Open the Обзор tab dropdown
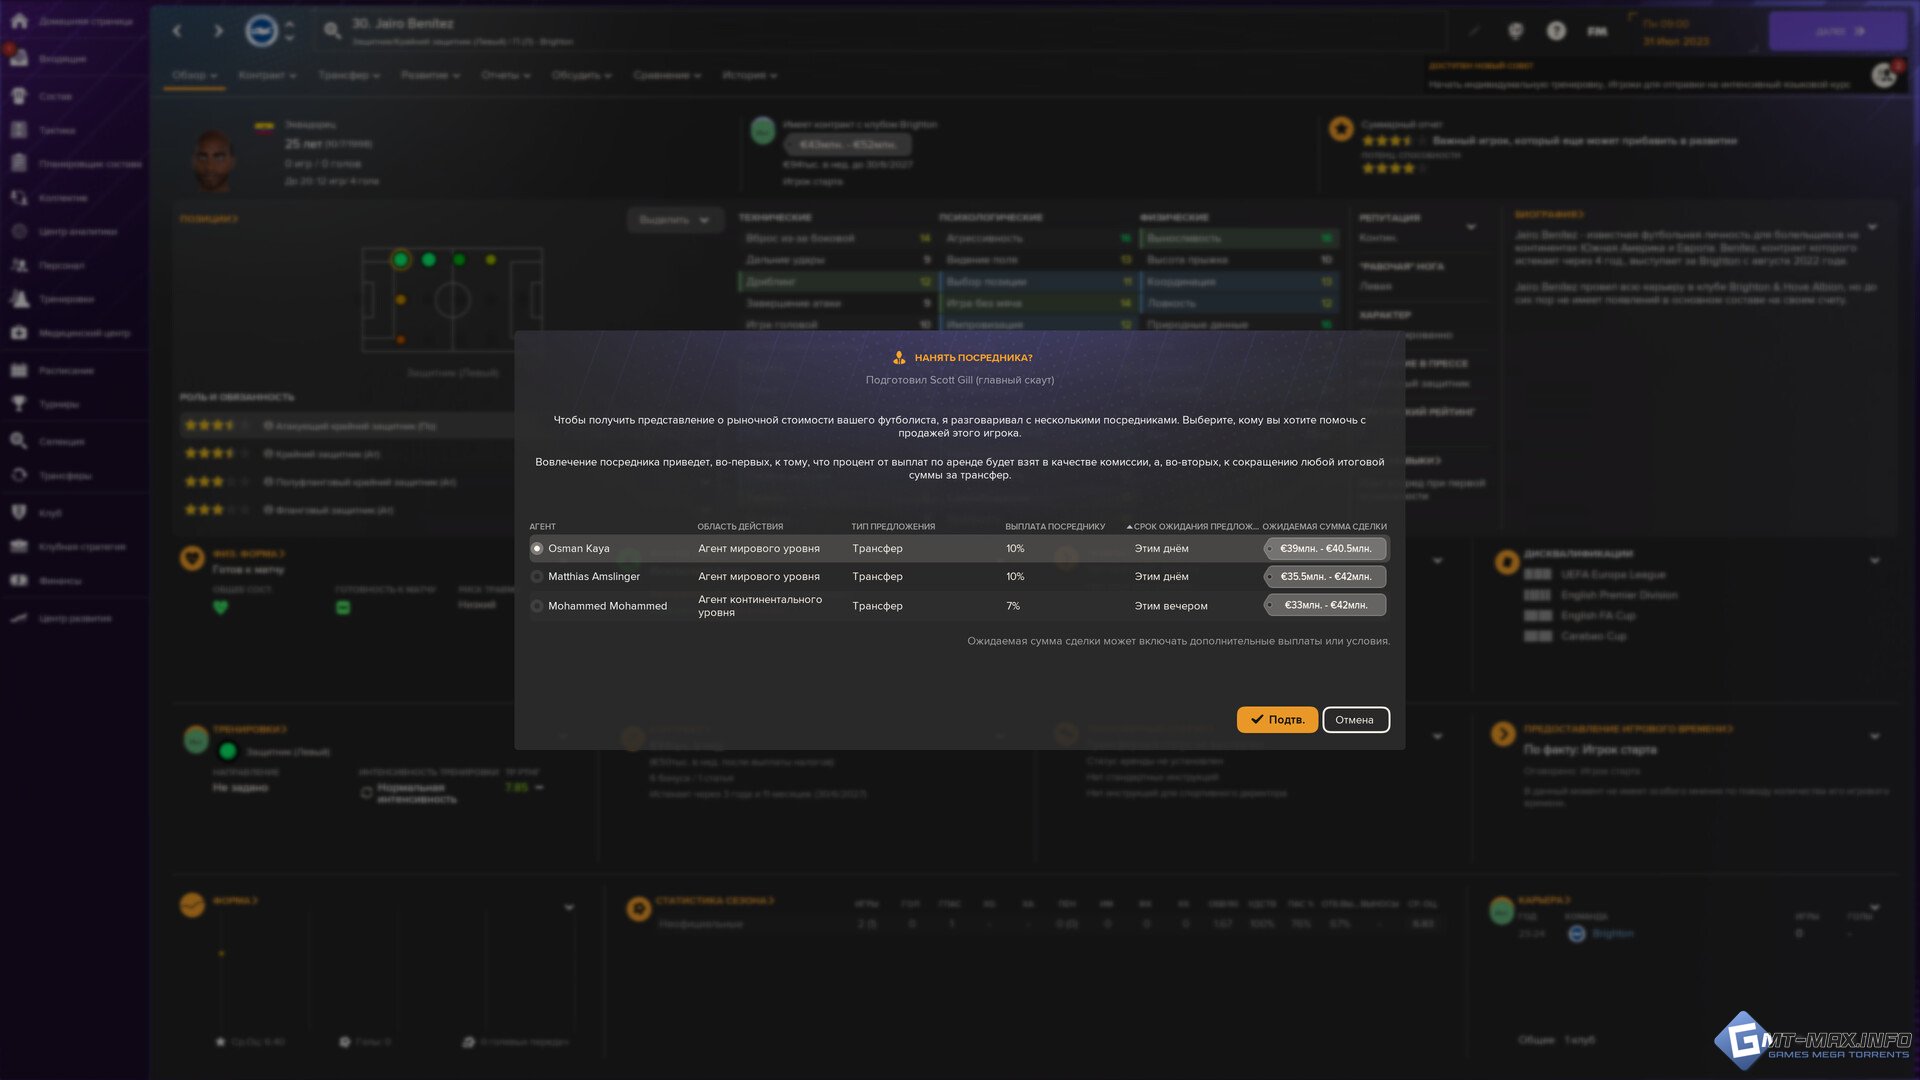This screenshot has height=1080, width=1920. coord(194,75)
